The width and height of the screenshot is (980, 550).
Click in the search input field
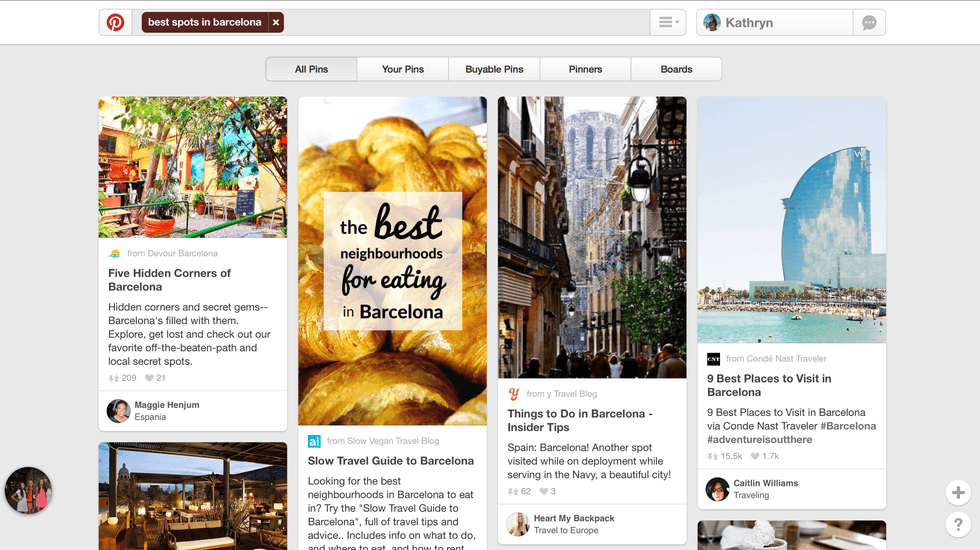click(466, 22)
